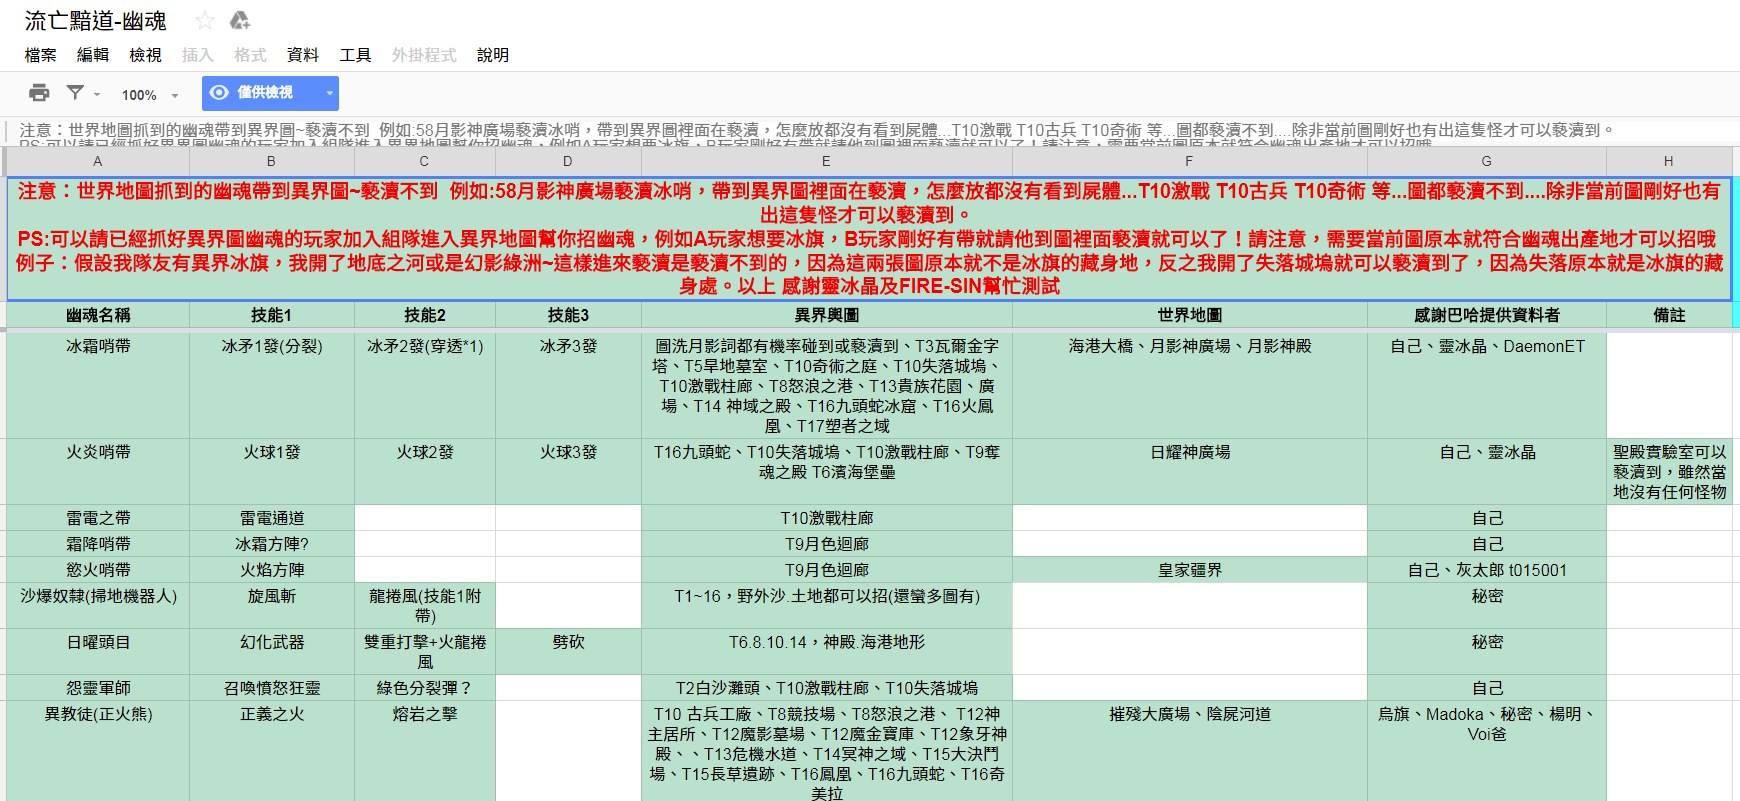1740x801 pixels.
Task: Select column B header
Action: 272,161
